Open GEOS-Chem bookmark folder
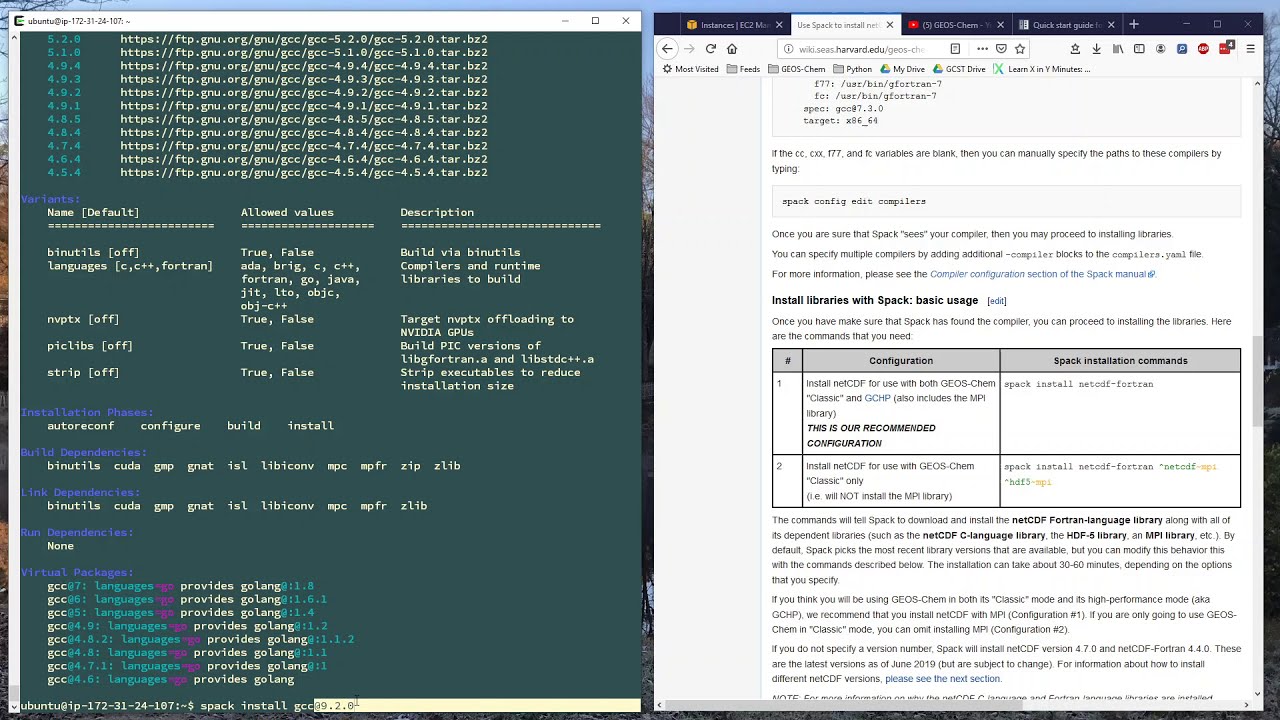This screenshot has width=1280, height=720. coord(797,69)
